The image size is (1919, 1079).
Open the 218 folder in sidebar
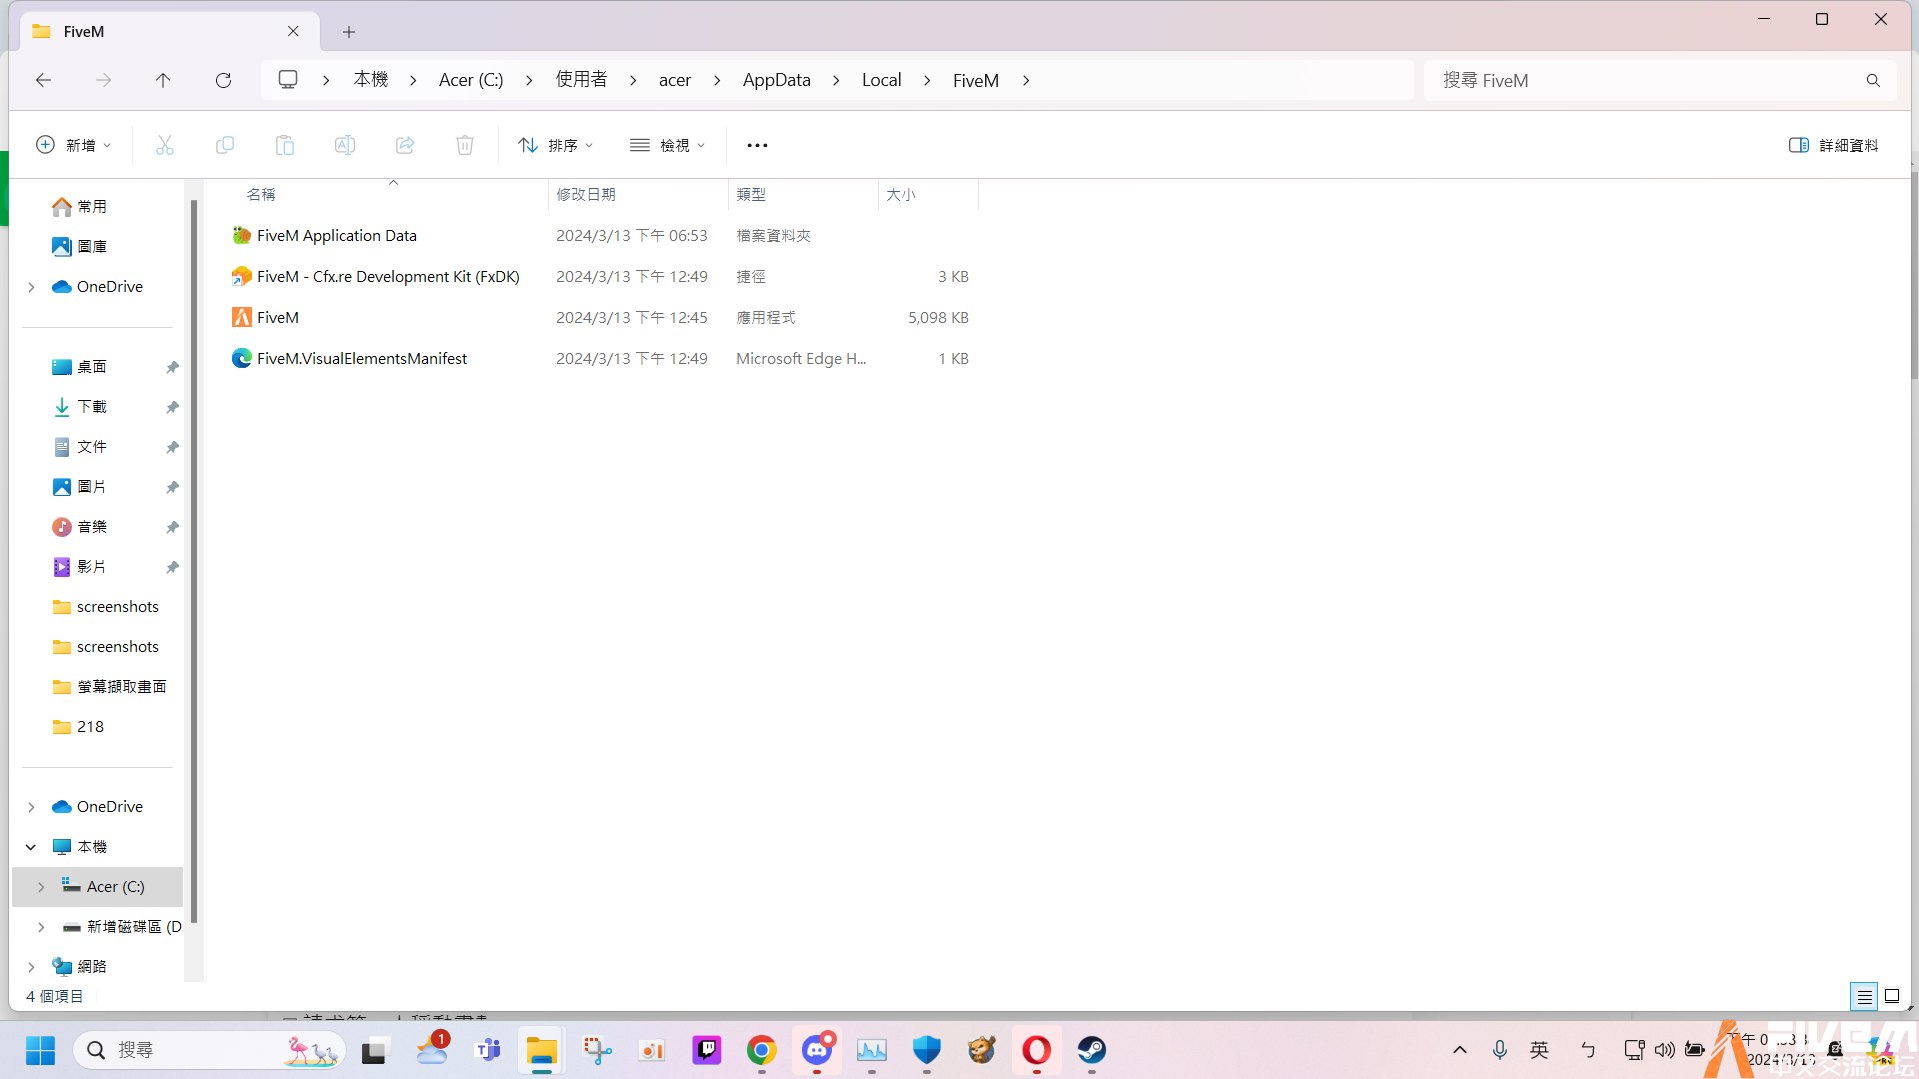90,727
